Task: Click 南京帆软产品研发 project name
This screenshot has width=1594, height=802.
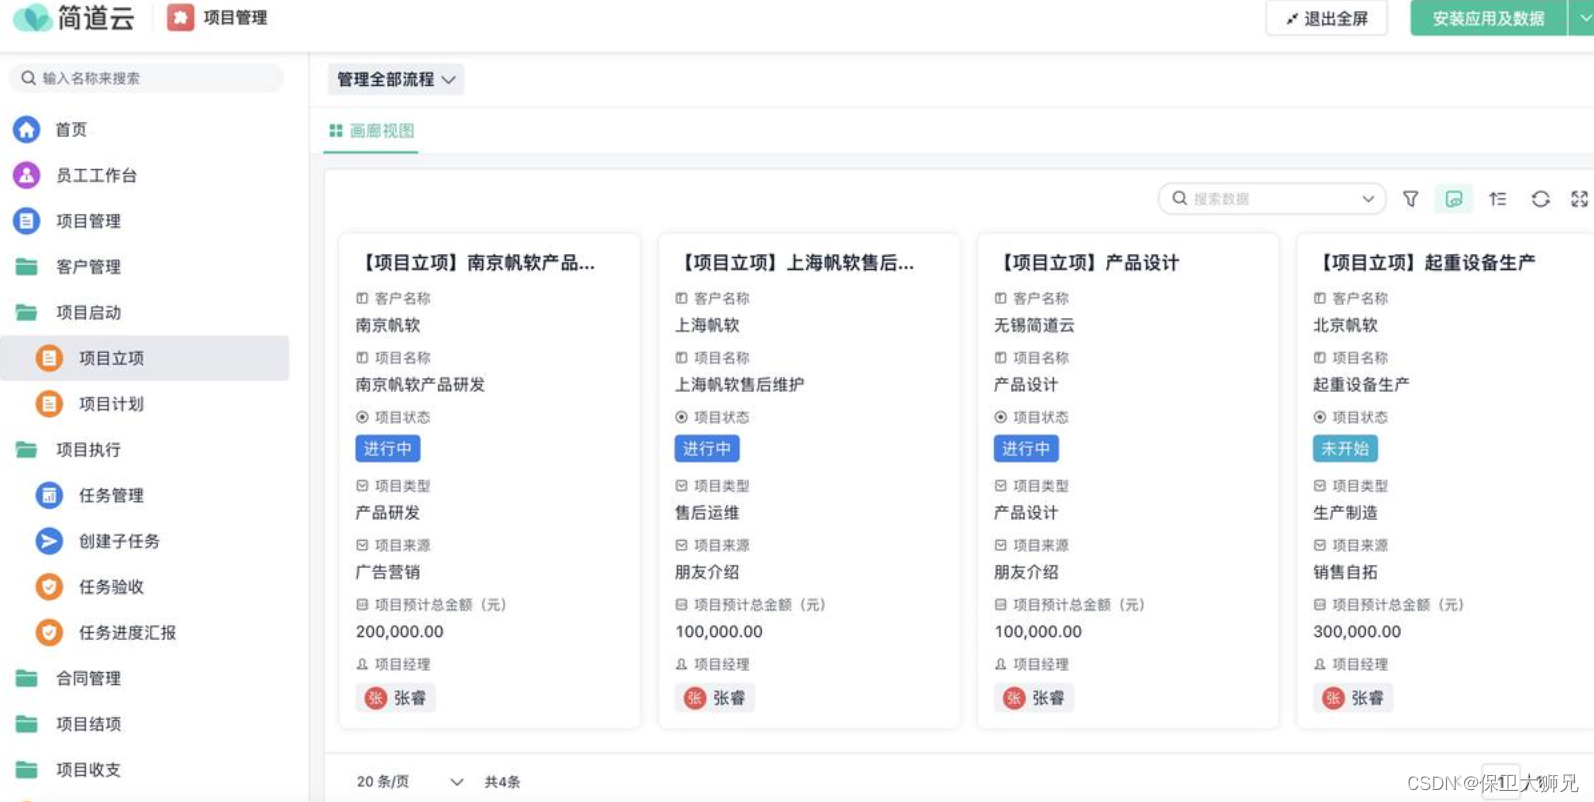Action: point(420,385)
